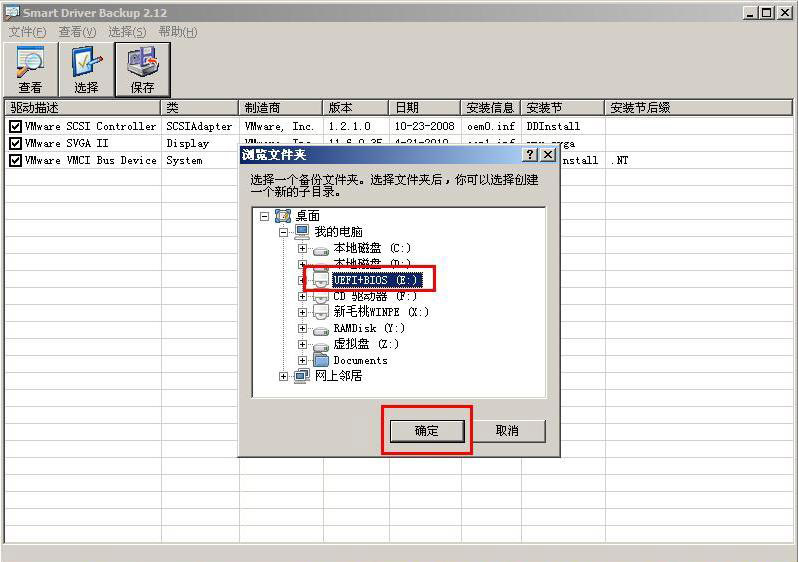Open the 选择(S) menu

[127, 32]
